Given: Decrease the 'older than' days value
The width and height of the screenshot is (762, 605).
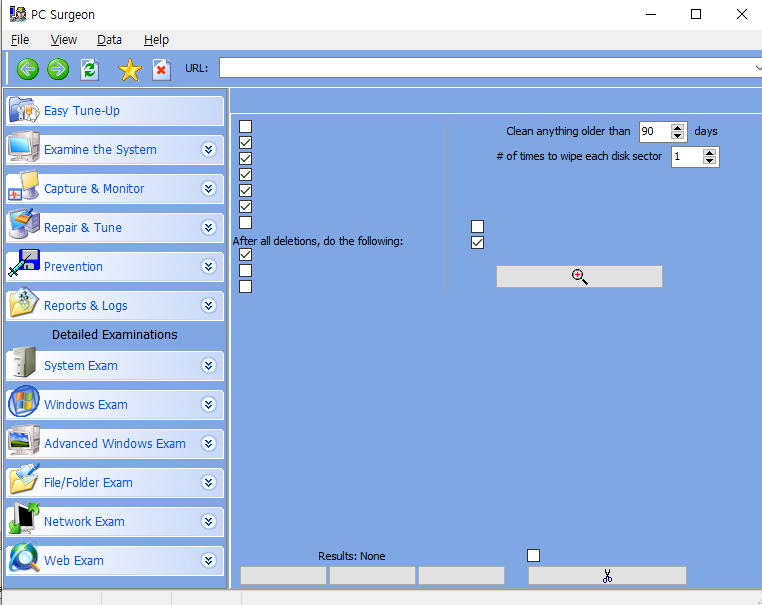Looking at the screenshot, I should pyautogui.click(x=677, y=136).
